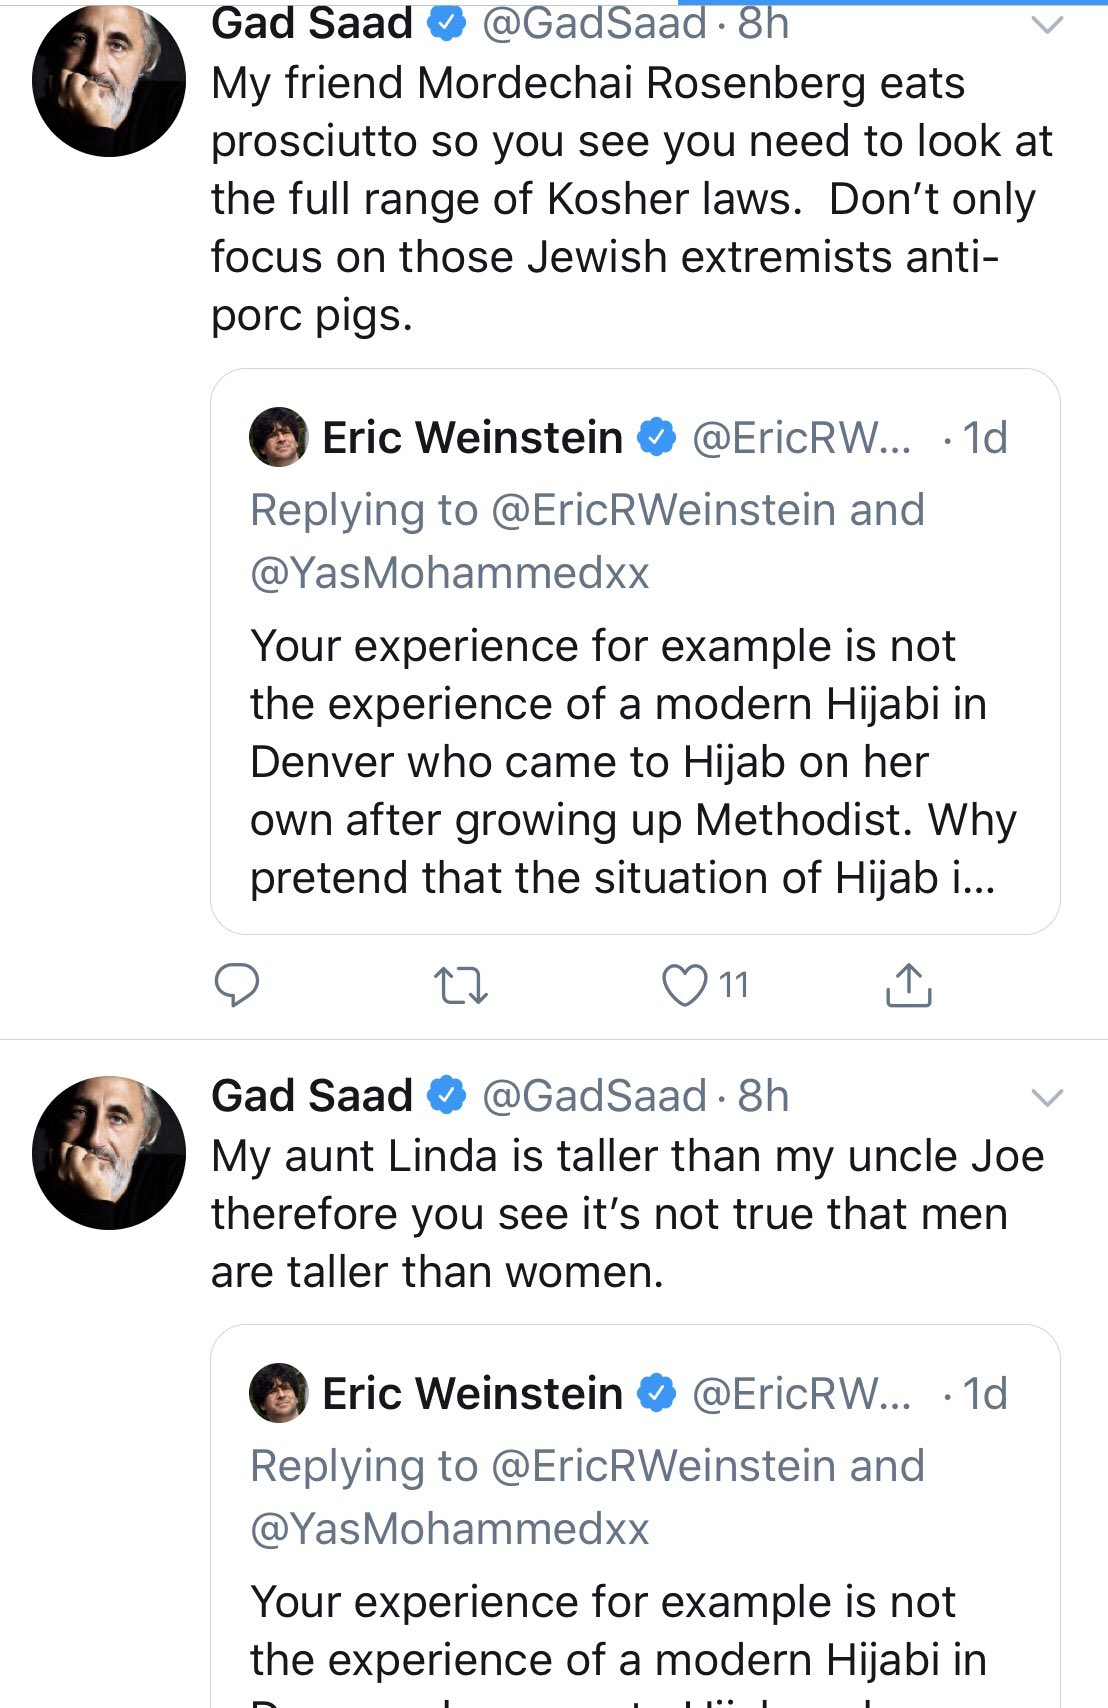Tap Eric Weinstein's avatar in the second quoted tweet

click(278, 1393)
